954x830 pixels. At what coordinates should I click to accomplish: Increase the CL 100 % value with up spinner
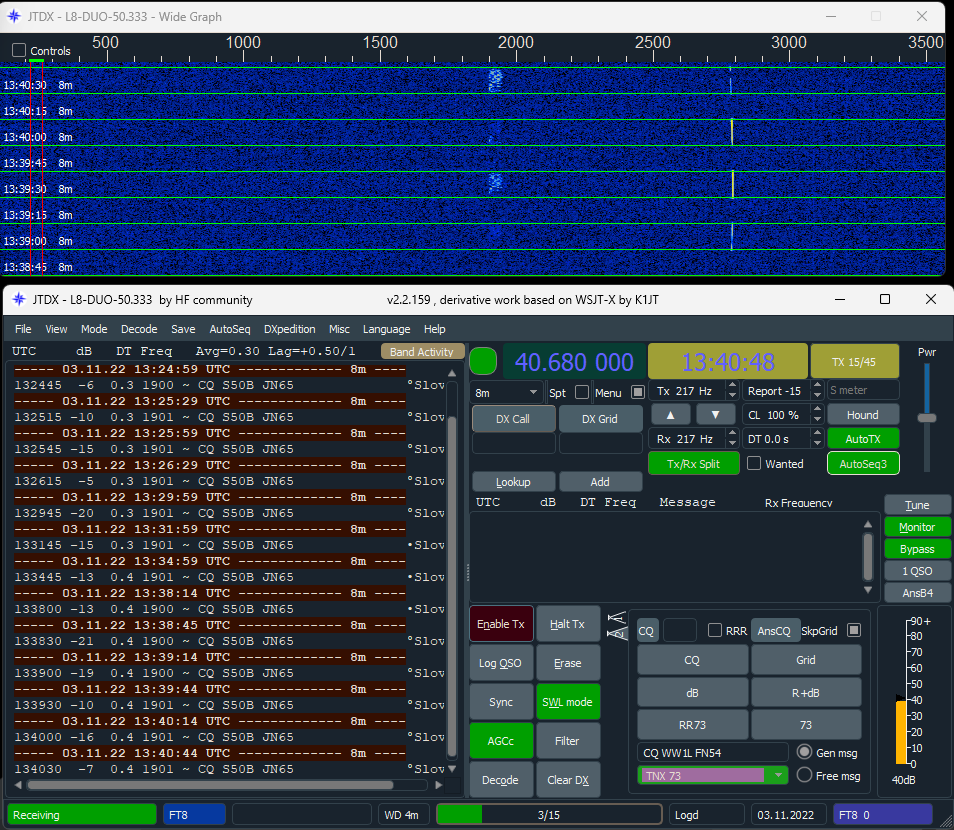(x=818, y=410)
